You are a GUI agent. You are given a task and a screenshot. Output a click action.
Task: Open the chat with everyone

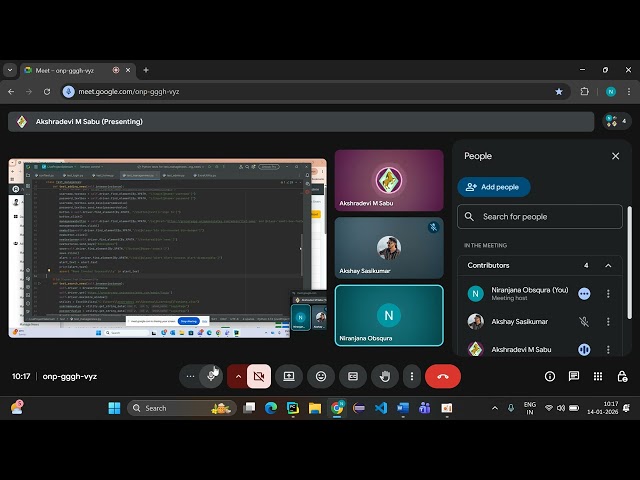click(x=574, y=376)
